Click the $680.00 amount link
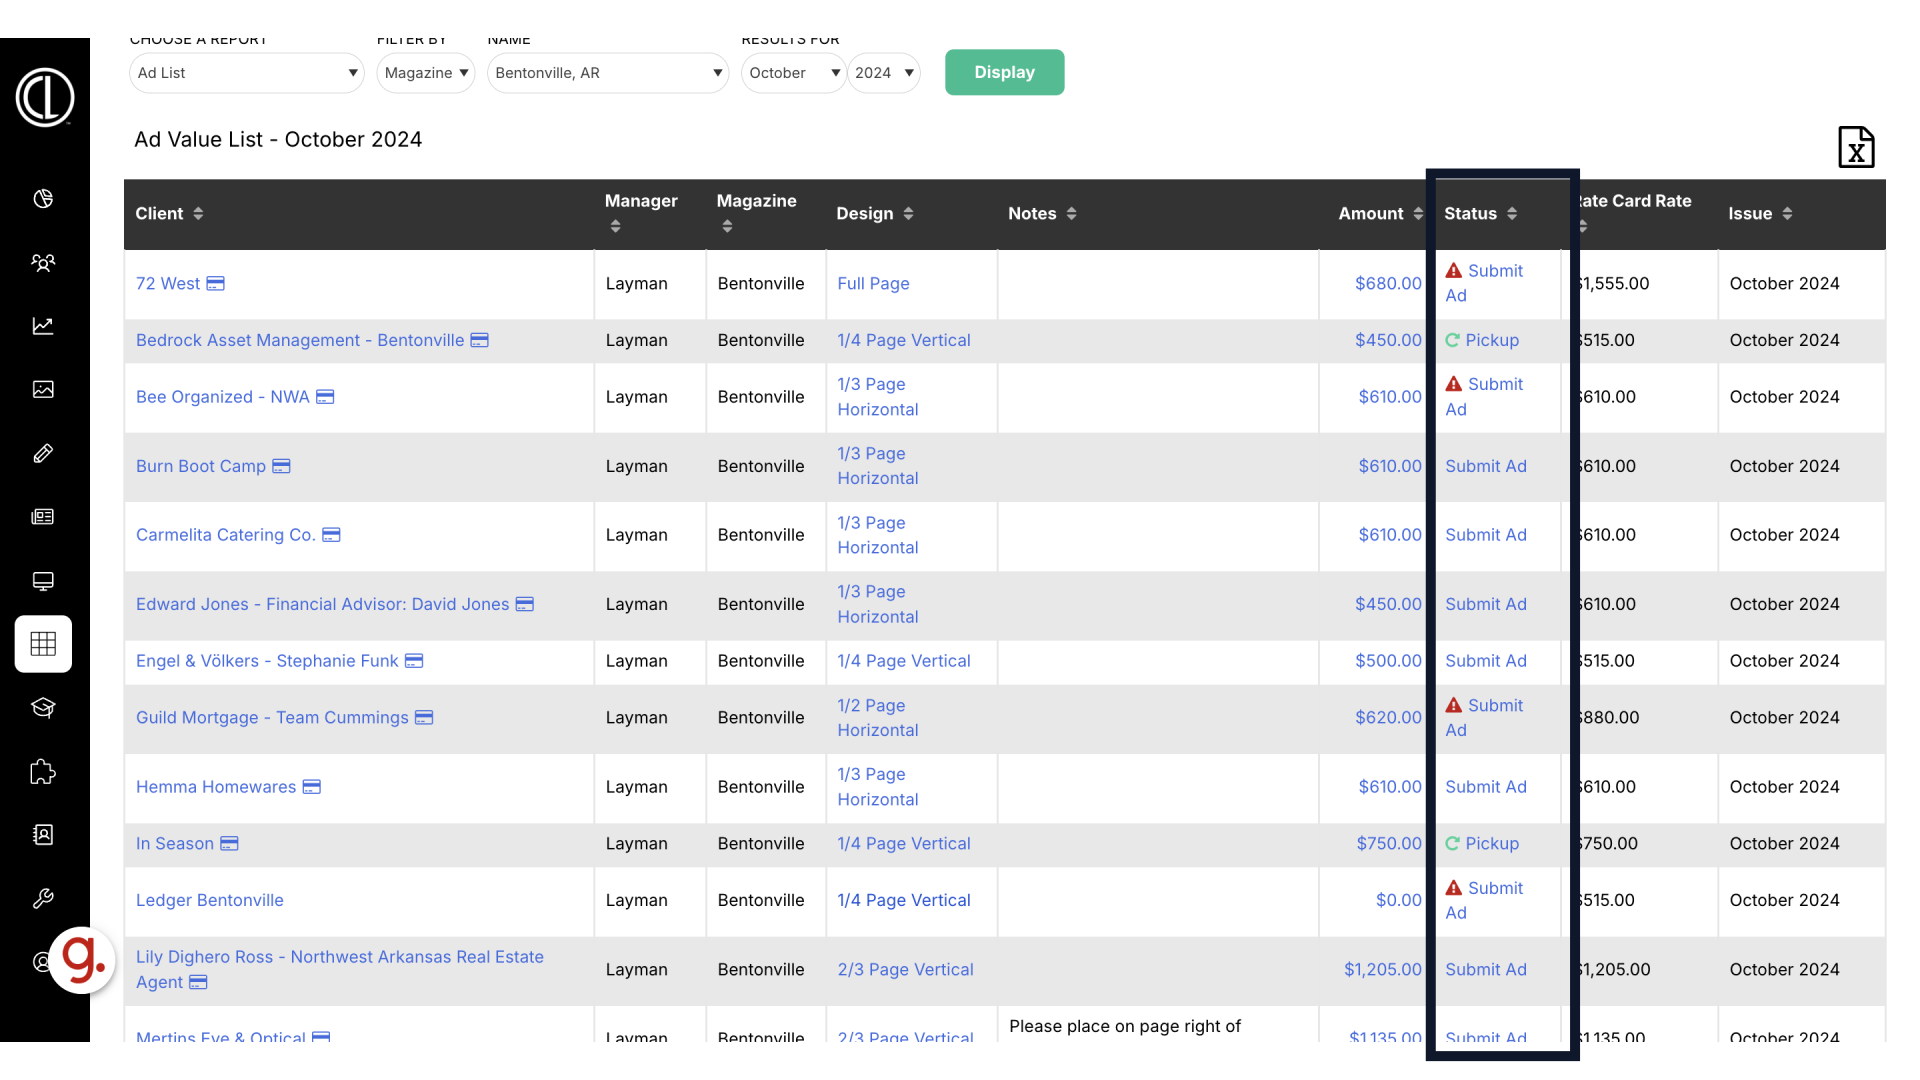The height and width of the screenshot is (1080, 1920). (1388, 284)
